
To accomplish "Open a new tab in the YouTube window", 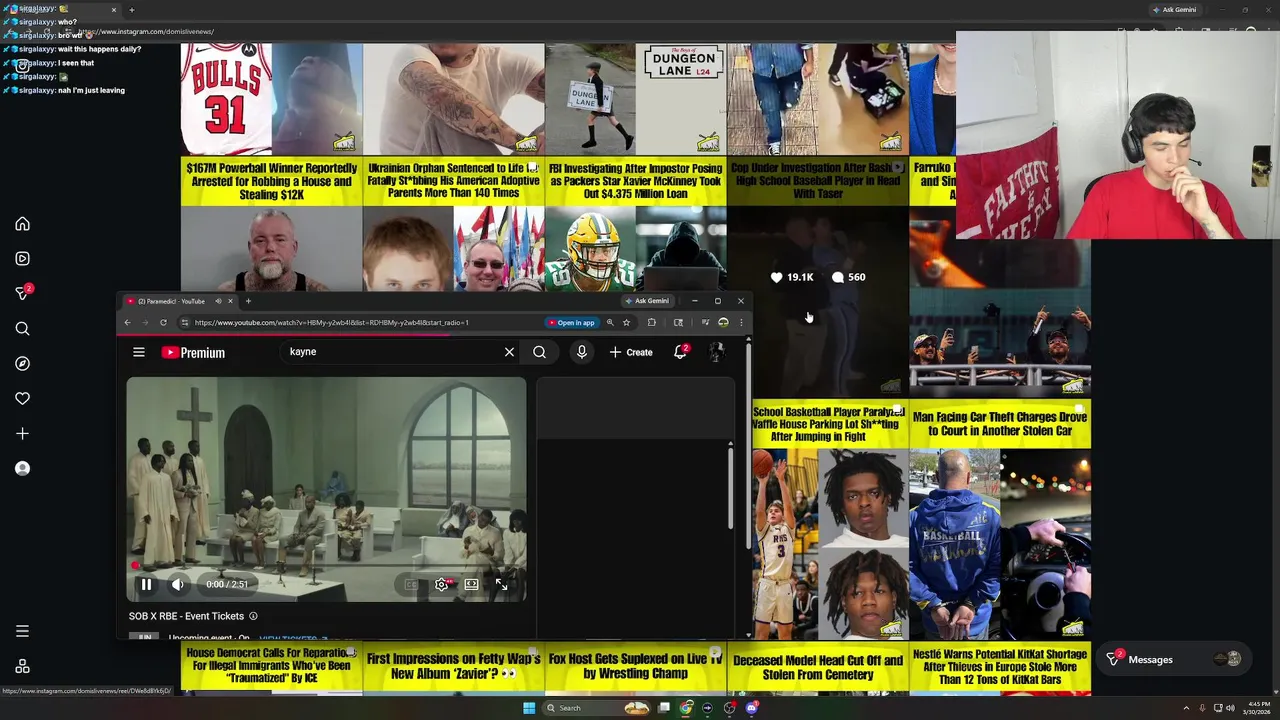I will [248, 301].
